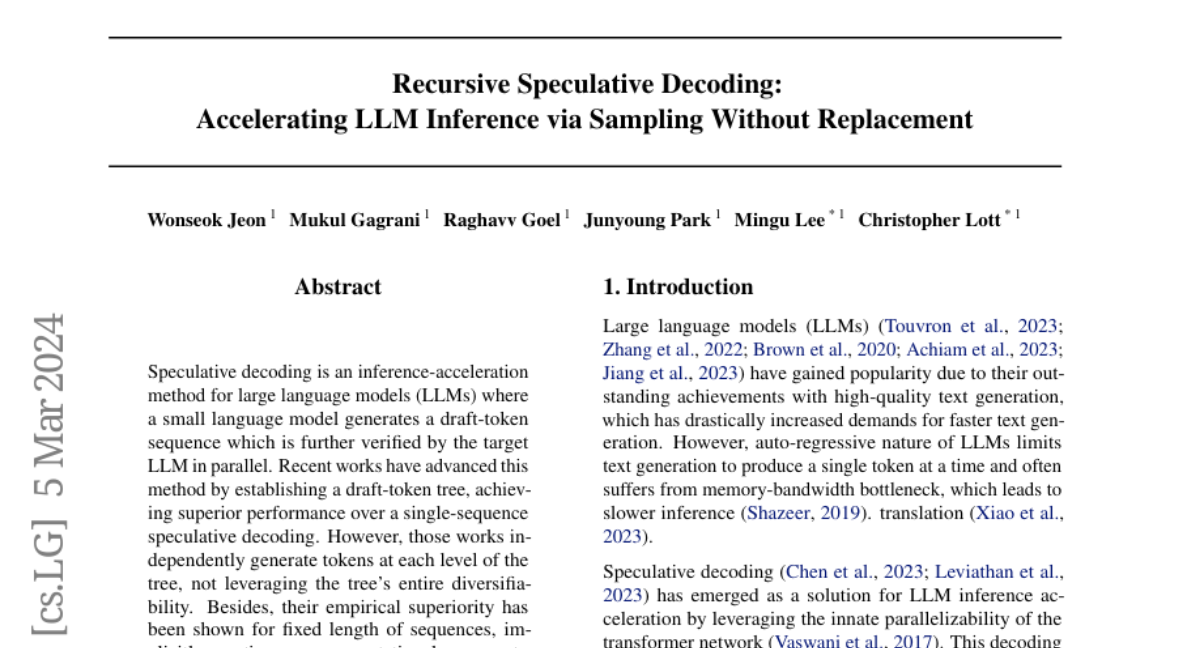Open the Xiao et al. citation link
Viewport: 1200px width, 648px height.
tap(1018, 513)
